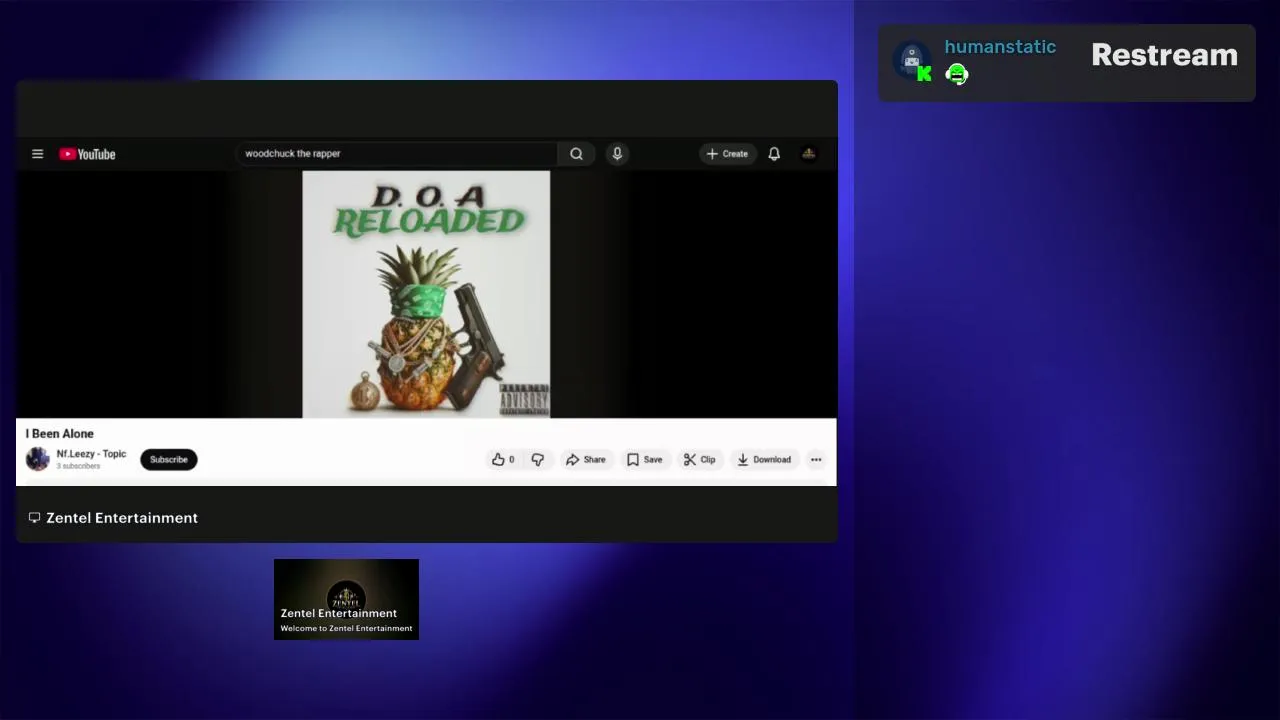Click the humanstatic username in Restream
This screenshot has height=720, width=1280.
coord(1000,47)
